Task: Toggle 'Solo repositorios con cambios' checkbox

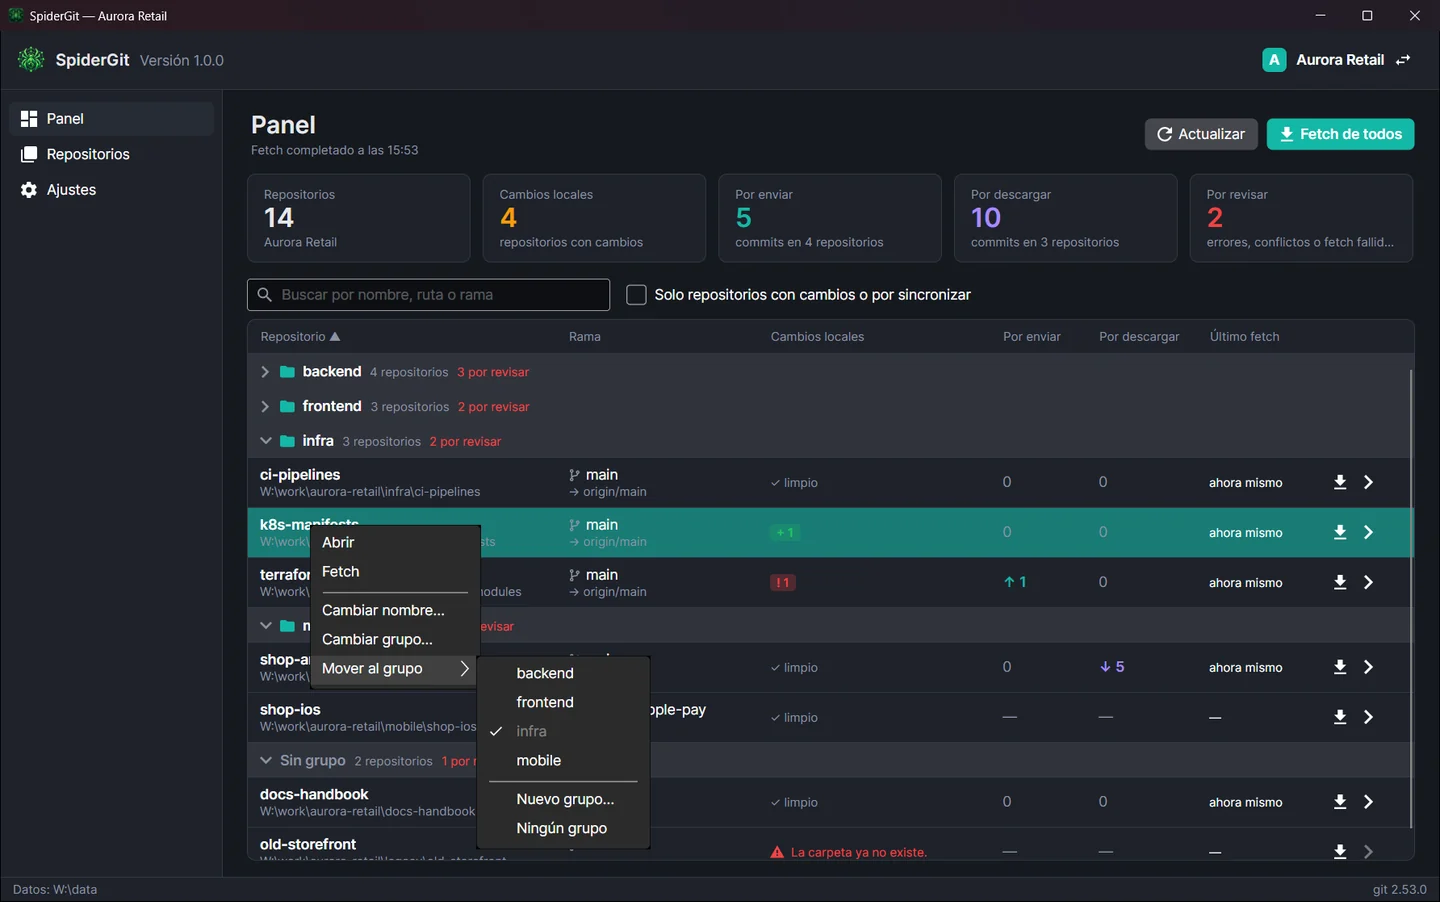Action: coord(636,295)
